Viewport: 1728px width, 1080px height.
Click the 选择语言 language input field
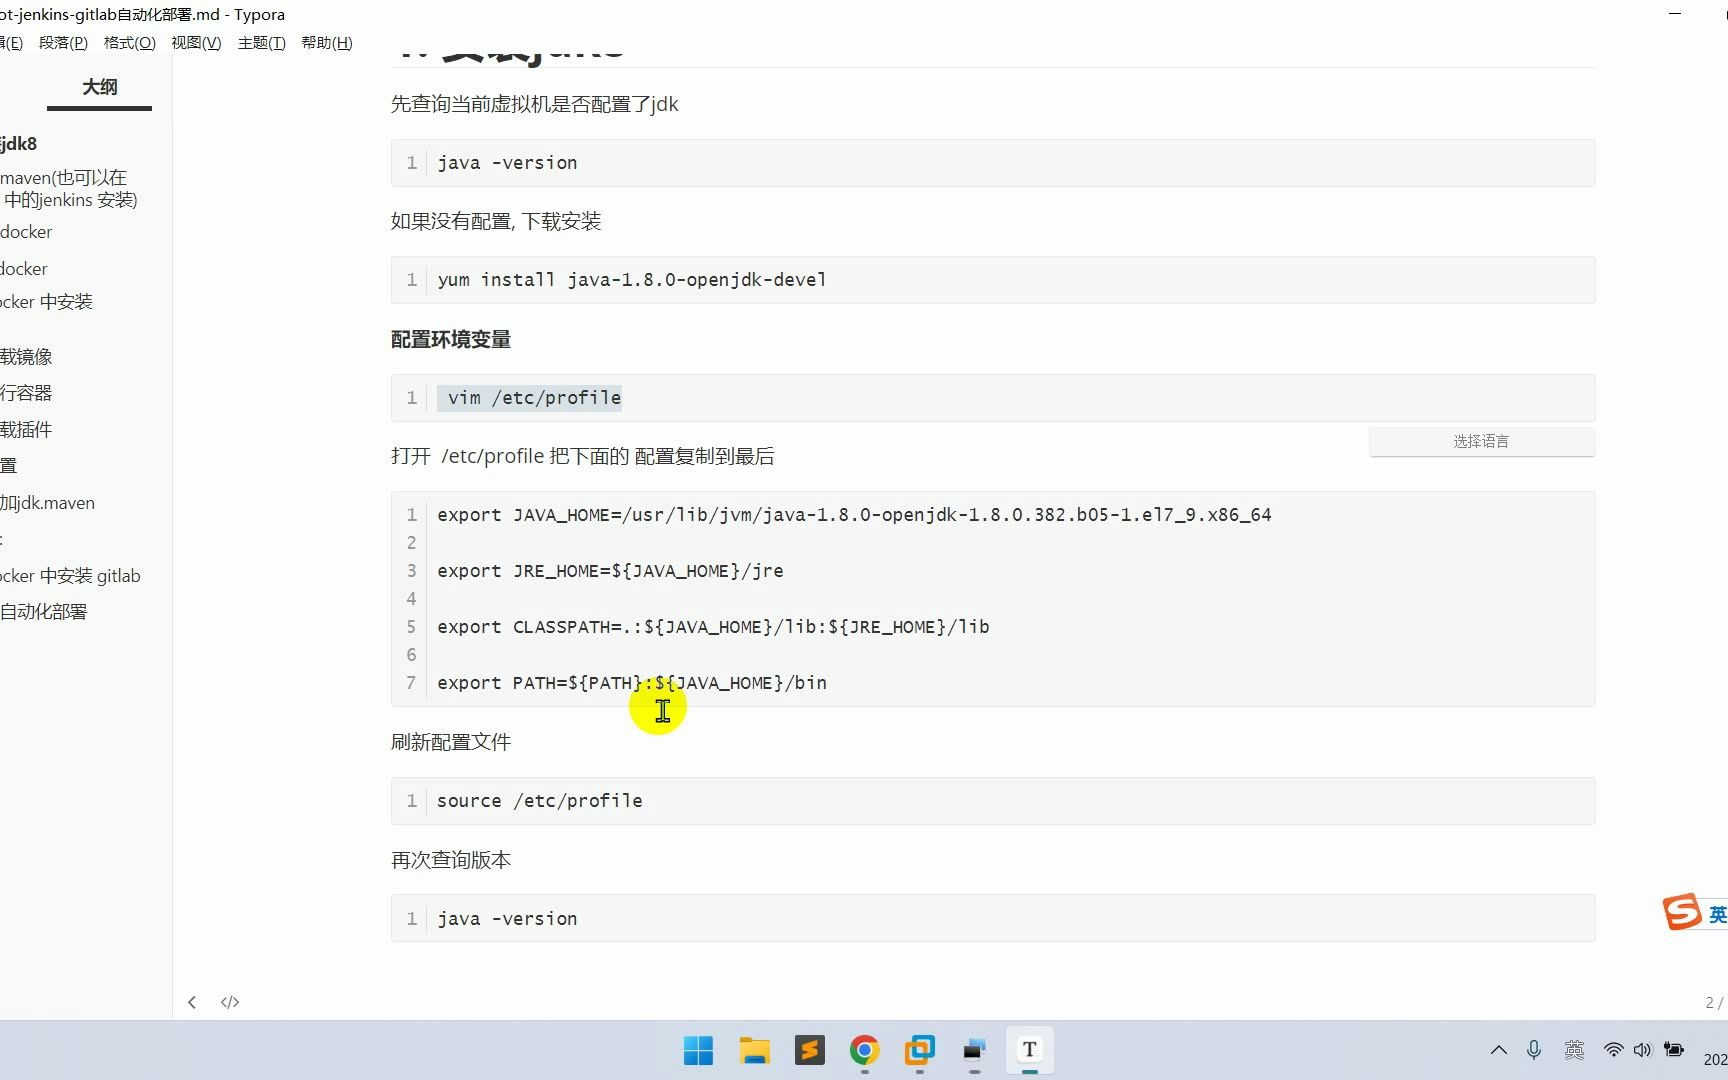point(1481,442)
